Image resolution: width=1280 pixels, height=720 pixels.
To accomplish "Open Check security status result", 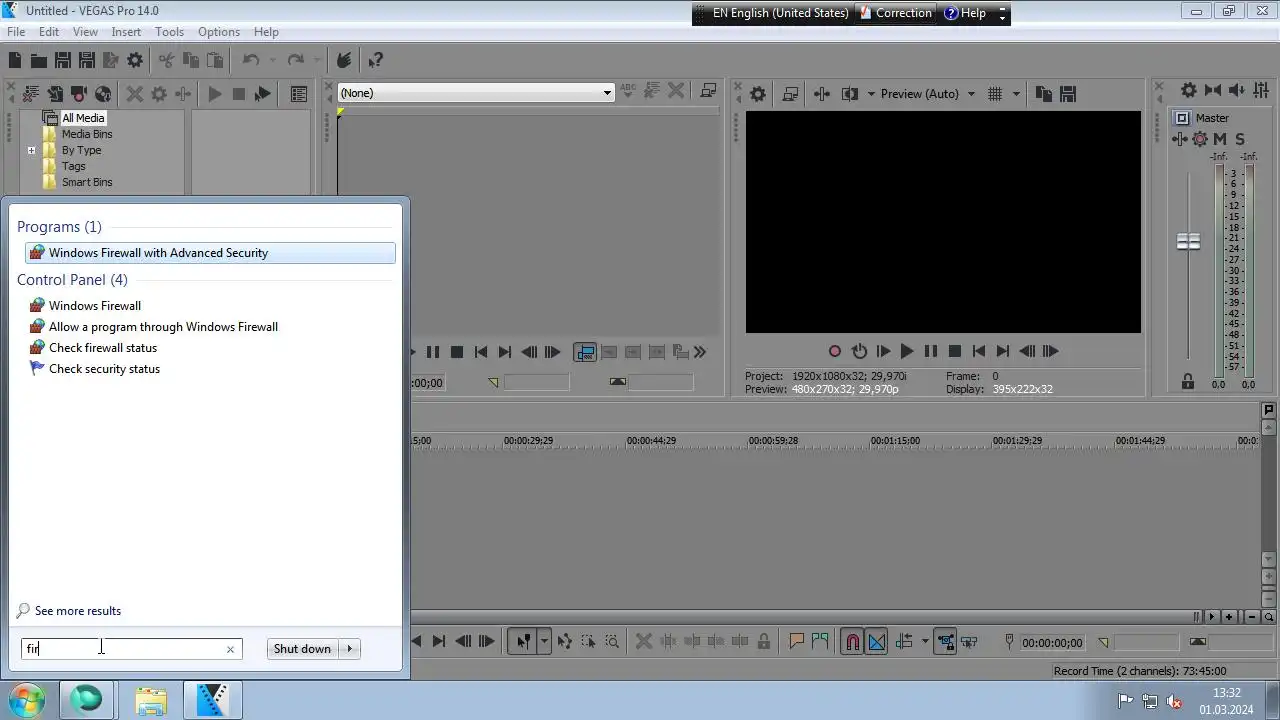I will tap(104, 369).
